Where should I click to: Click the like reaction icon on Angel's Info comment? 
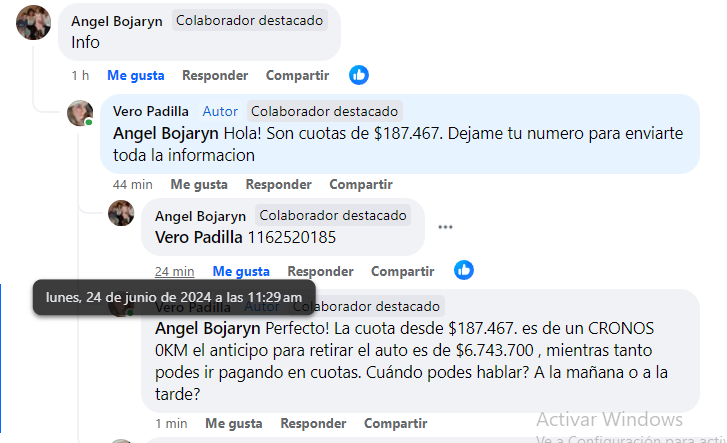[359, 75]
